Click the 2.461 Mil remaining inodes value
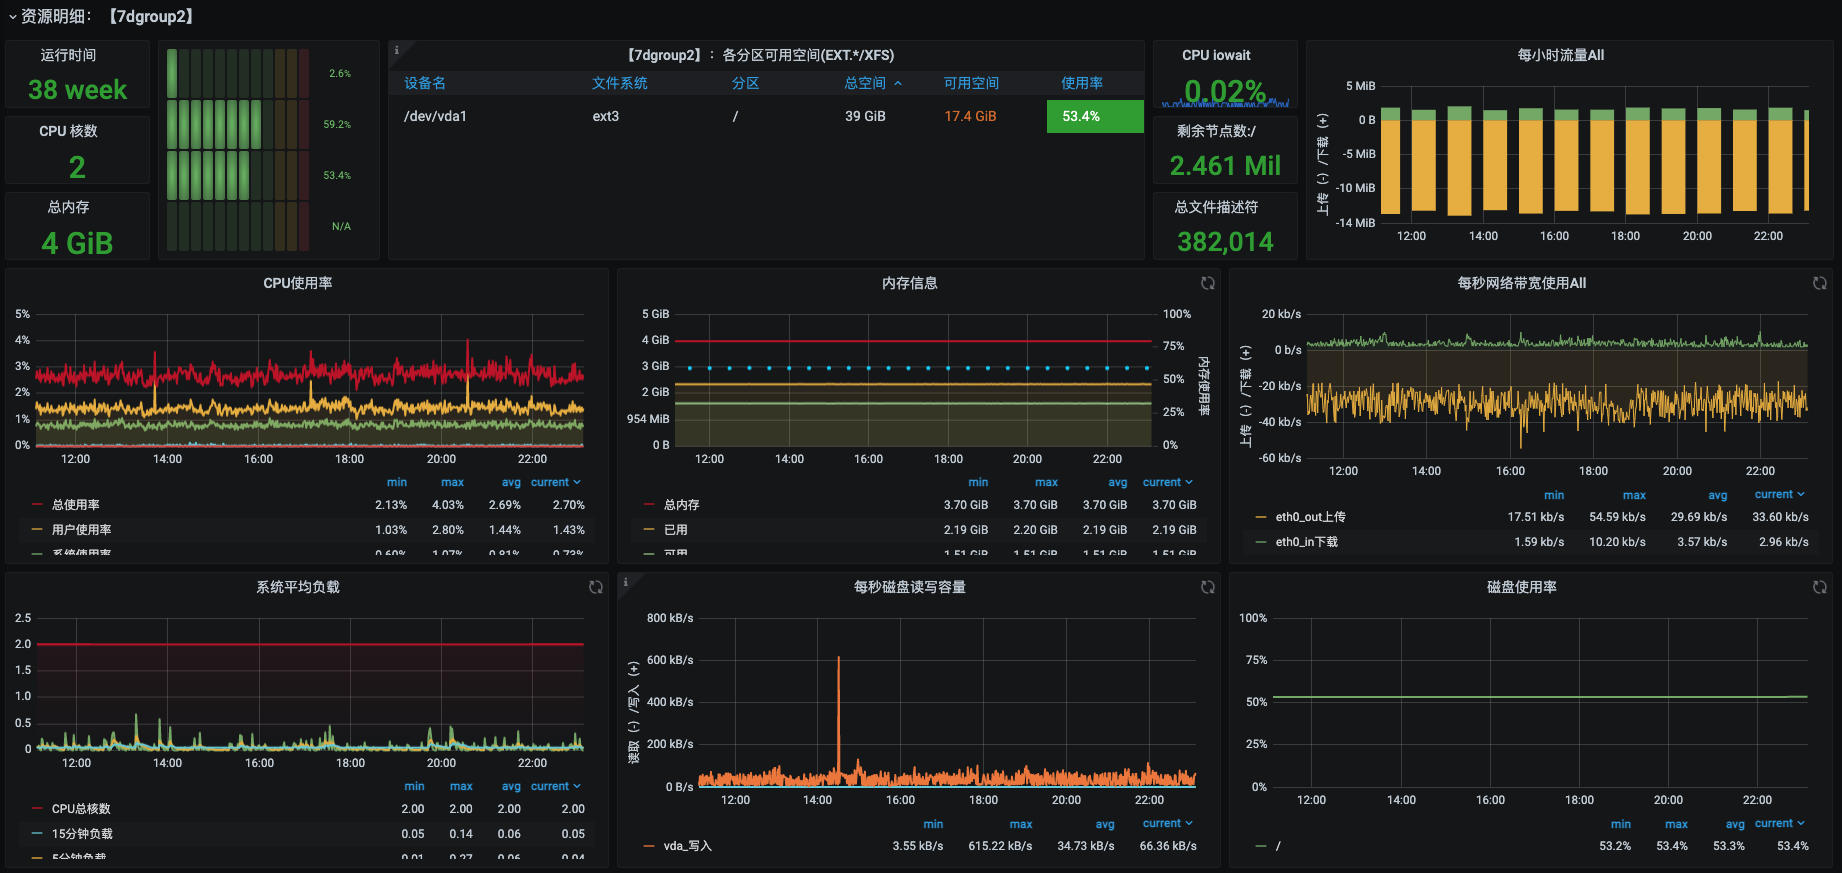The width and height of the screenshot is (1842, 873). 1225,166
